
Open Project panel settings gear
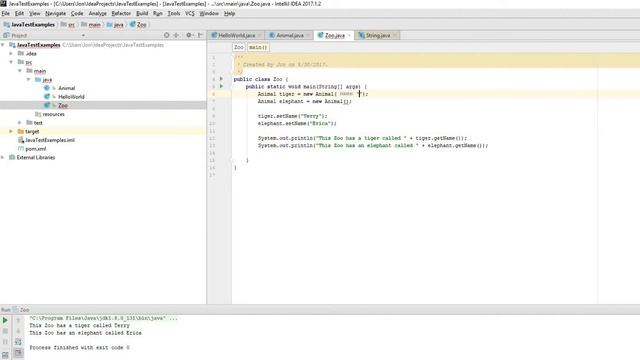(189, 35)
